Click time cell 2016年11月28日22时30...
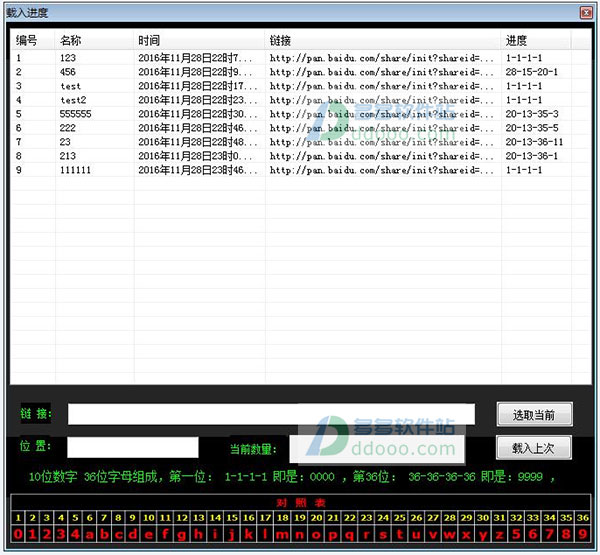 [198, 114]
